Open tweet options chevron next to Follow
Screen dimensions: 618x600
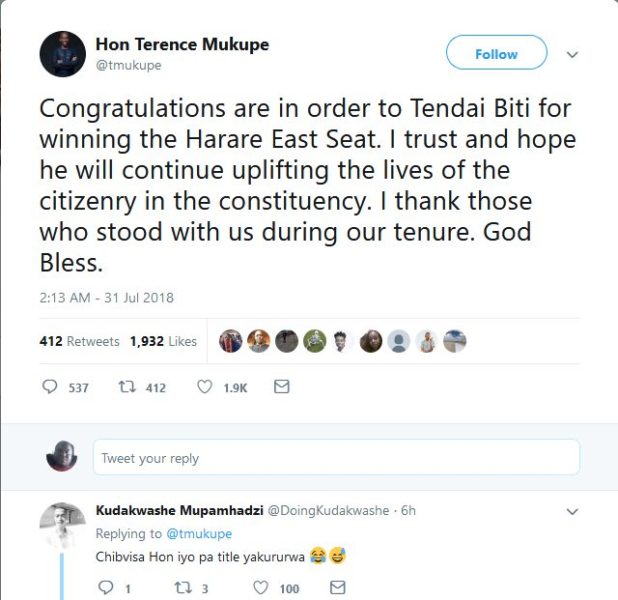(x=572, y=54)
